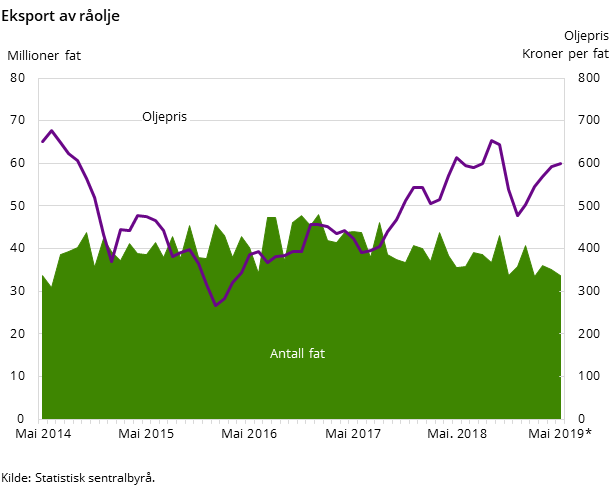Screen dimensions: 610x487
Task: Click the tallest purple peak on right side
Action: coord(491,140)
